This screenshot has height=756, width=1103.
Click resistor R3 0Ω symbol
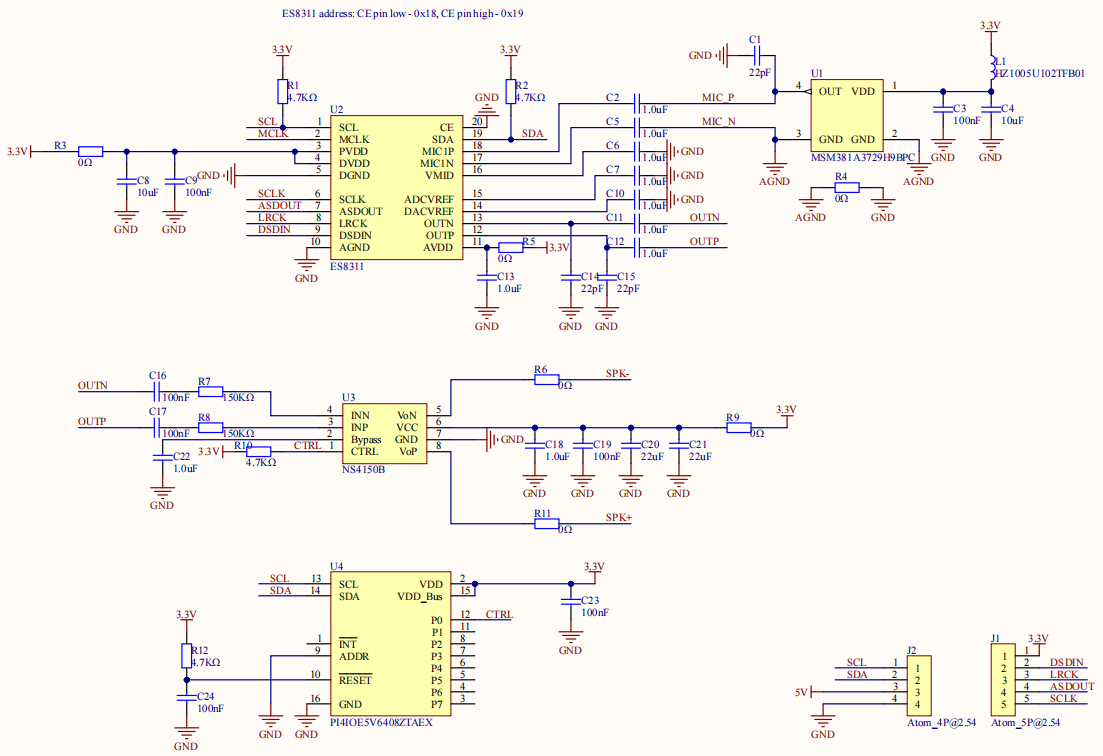click(x=90, y=152)
